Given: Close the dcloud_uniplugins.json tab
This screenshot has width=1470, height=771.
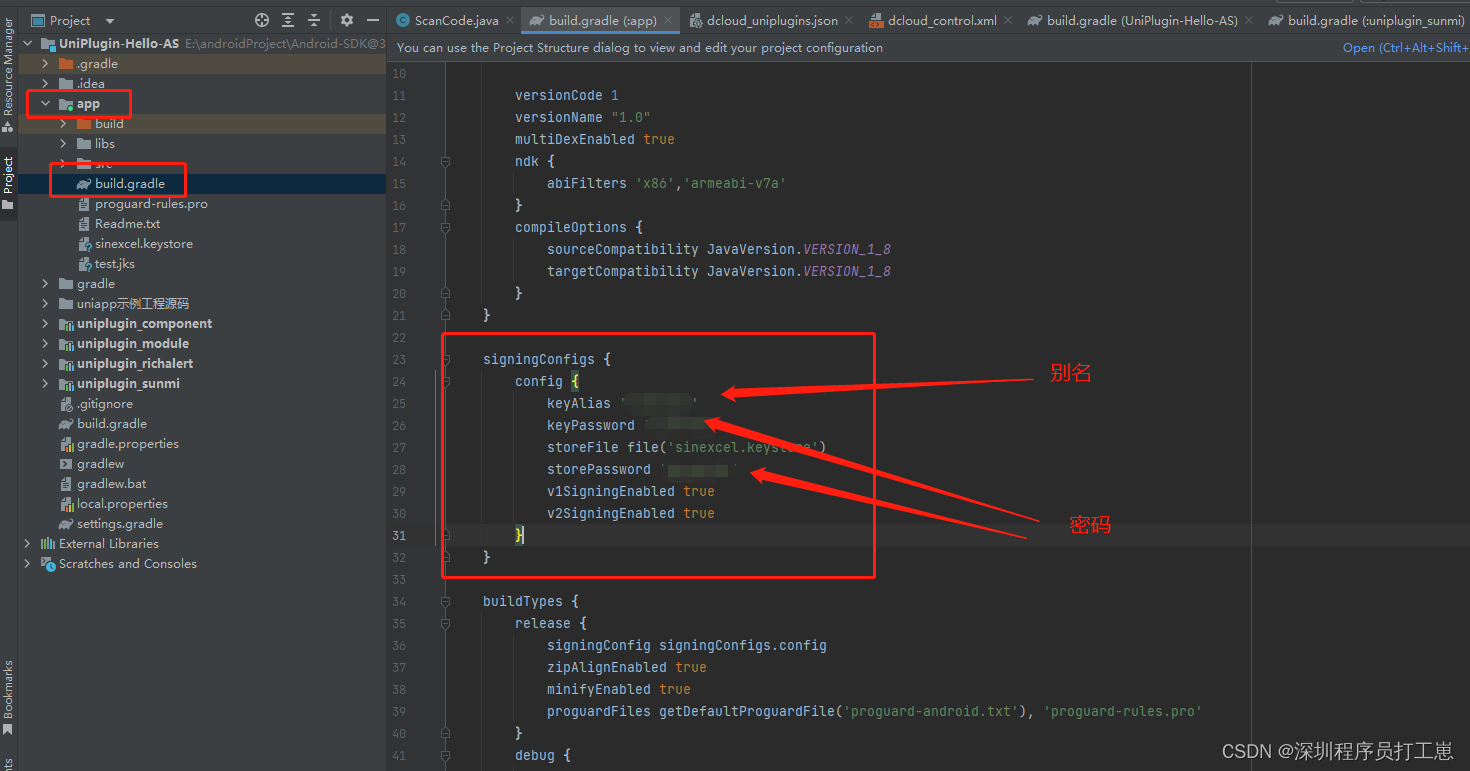Looking at the screenshot, I should (x=849, y=20).
